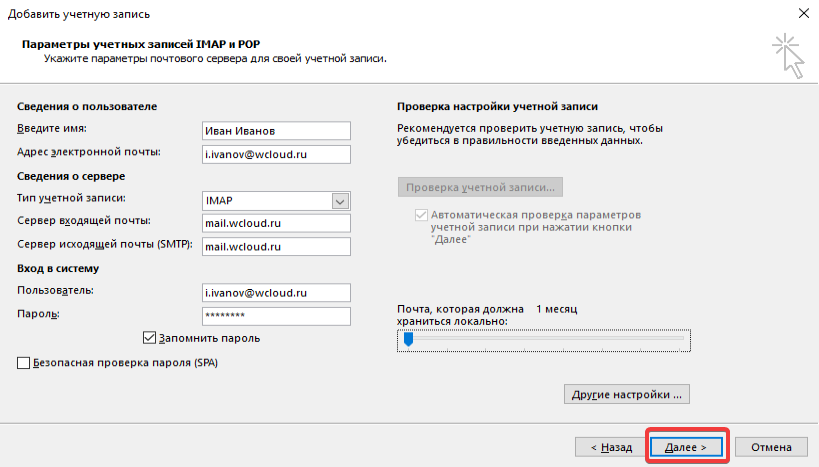Focus the Пользователь login field
The image size is (819, 467).
tap(276, 292)
